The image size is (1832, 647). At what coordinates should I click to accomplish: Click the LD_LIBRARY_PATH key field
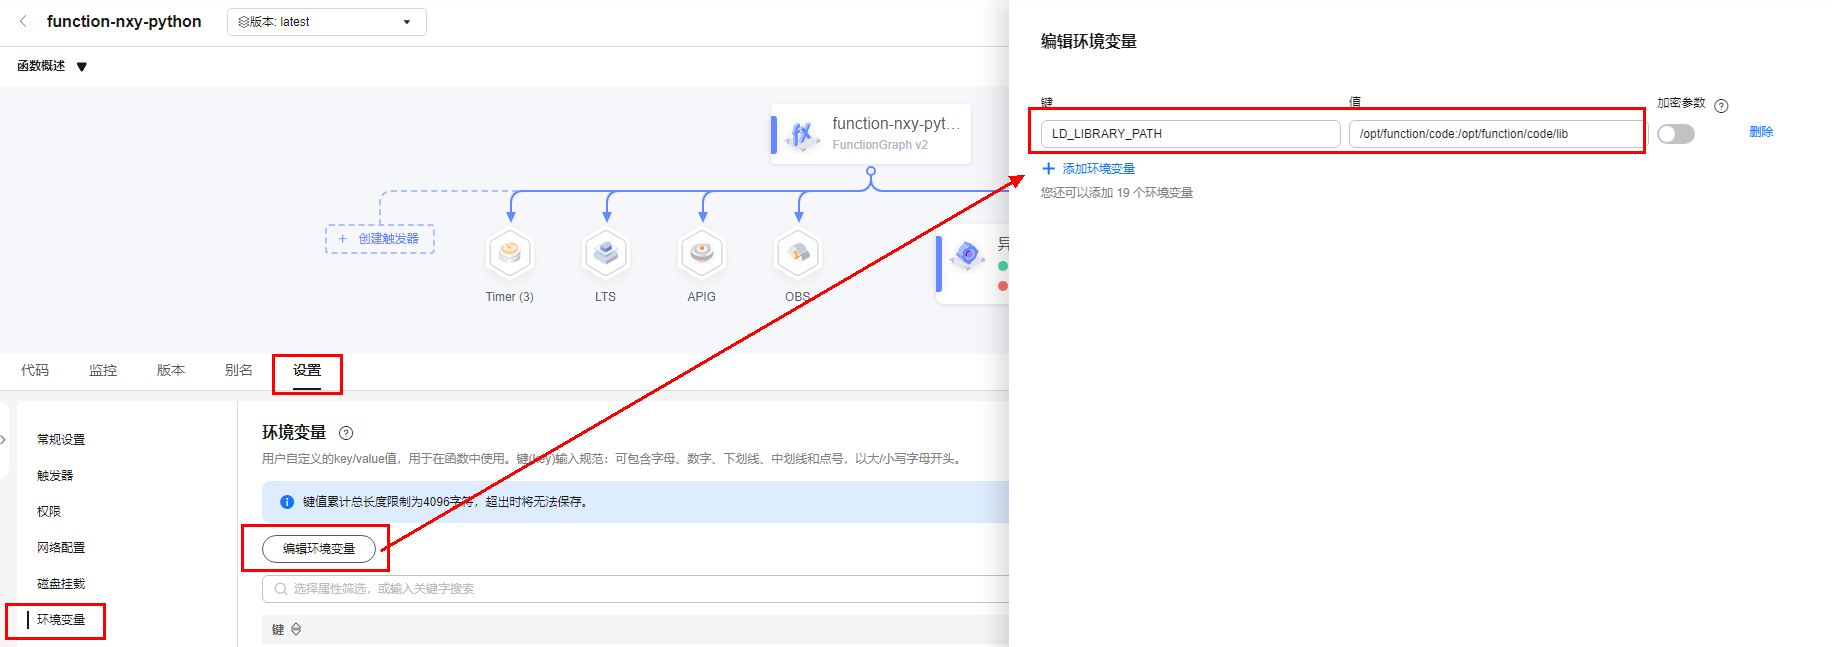[x=1190, y=134]
